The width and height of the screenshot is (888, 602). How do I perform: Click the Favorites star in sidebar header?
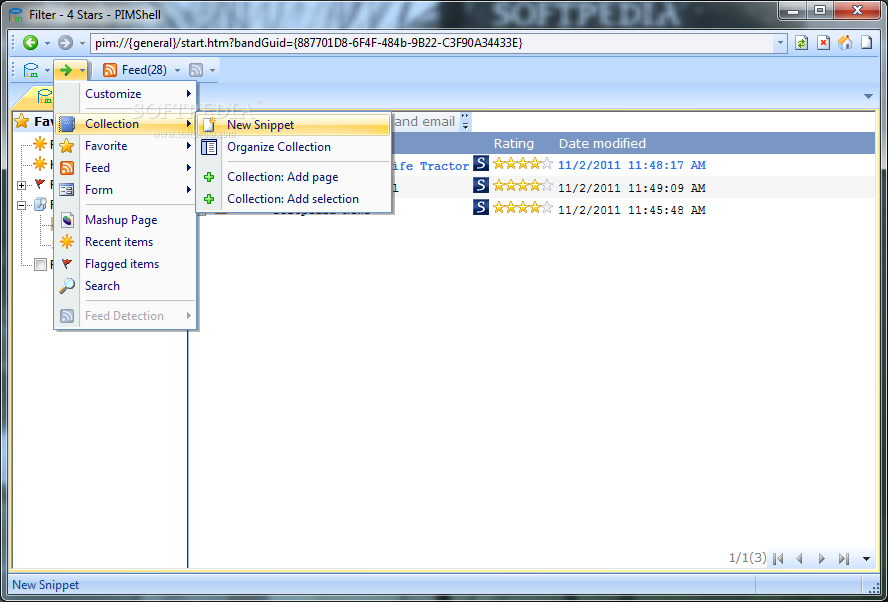click(x=22, y=121)
